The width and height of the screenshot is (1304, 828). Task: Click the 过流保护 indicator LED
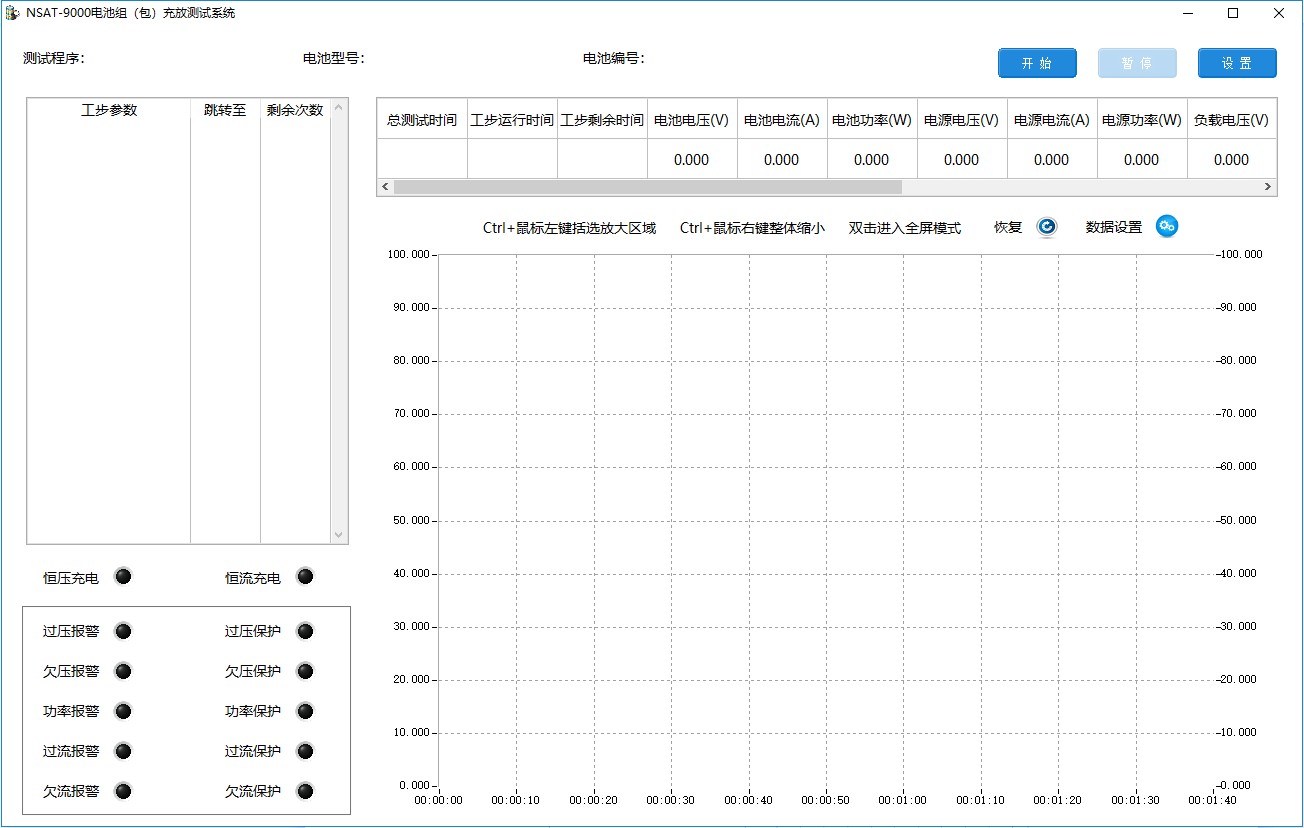(305, 751)
